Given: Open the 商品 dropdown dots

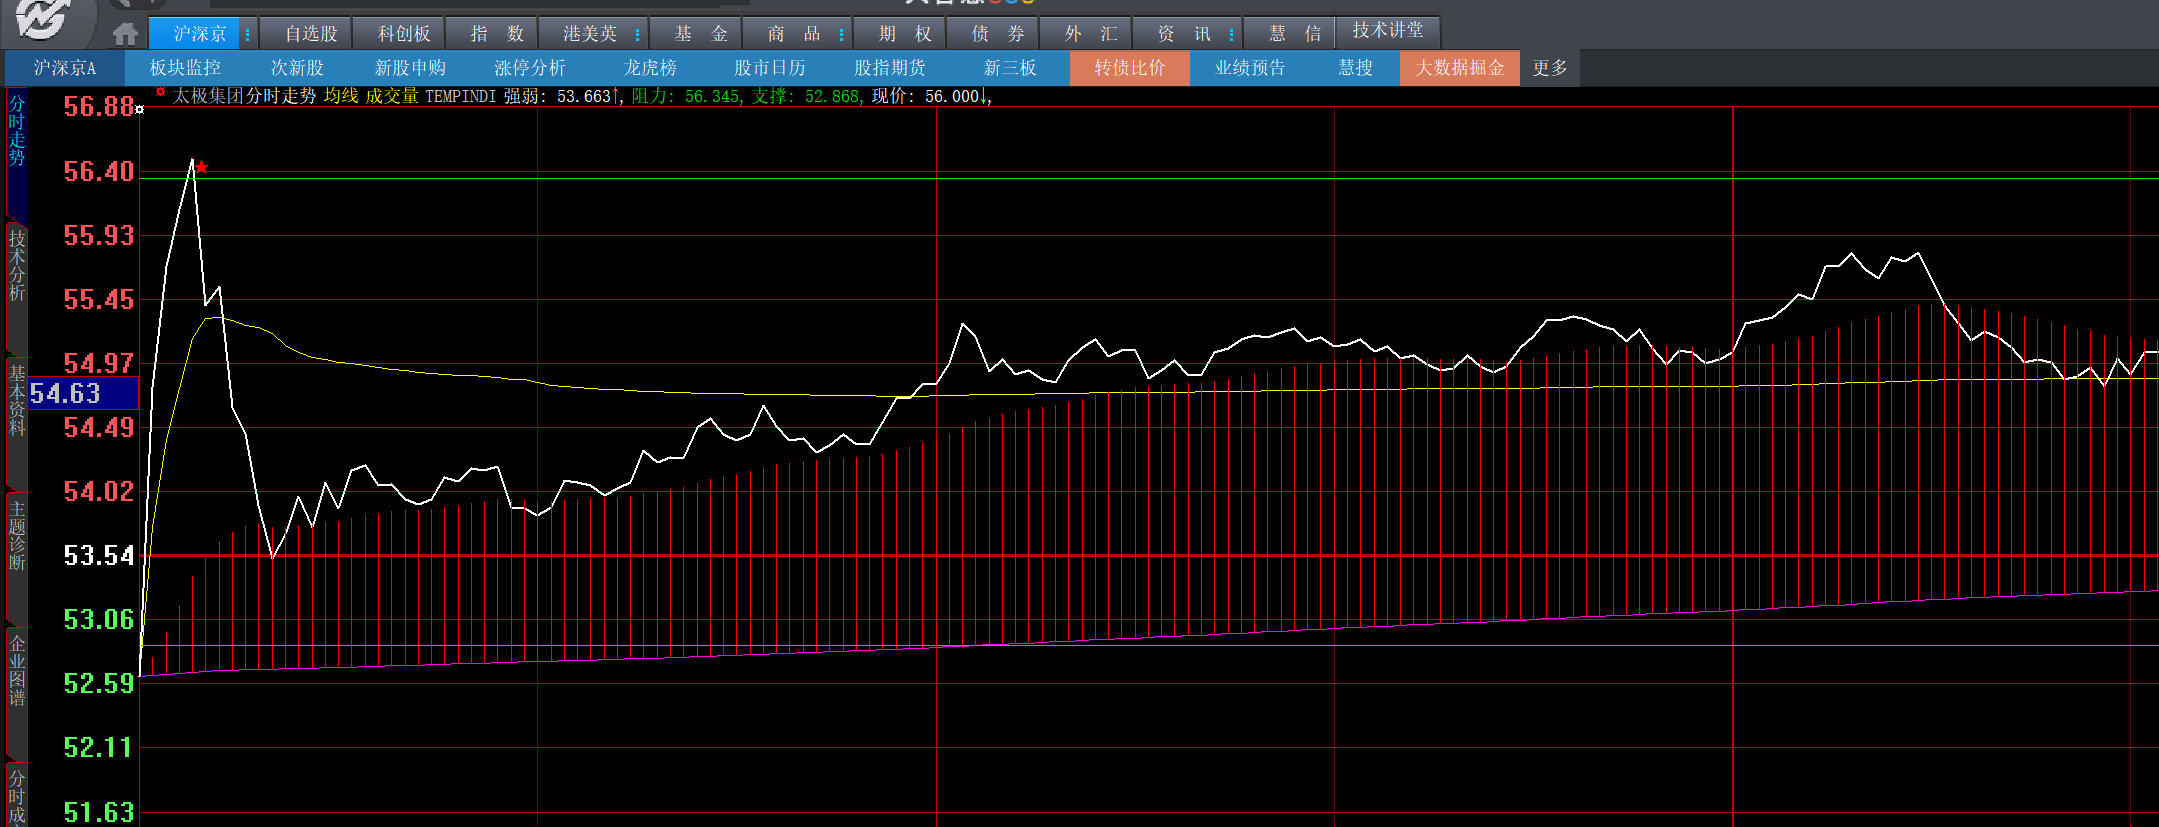Looking at the screenshot, I should pos(841,34).
